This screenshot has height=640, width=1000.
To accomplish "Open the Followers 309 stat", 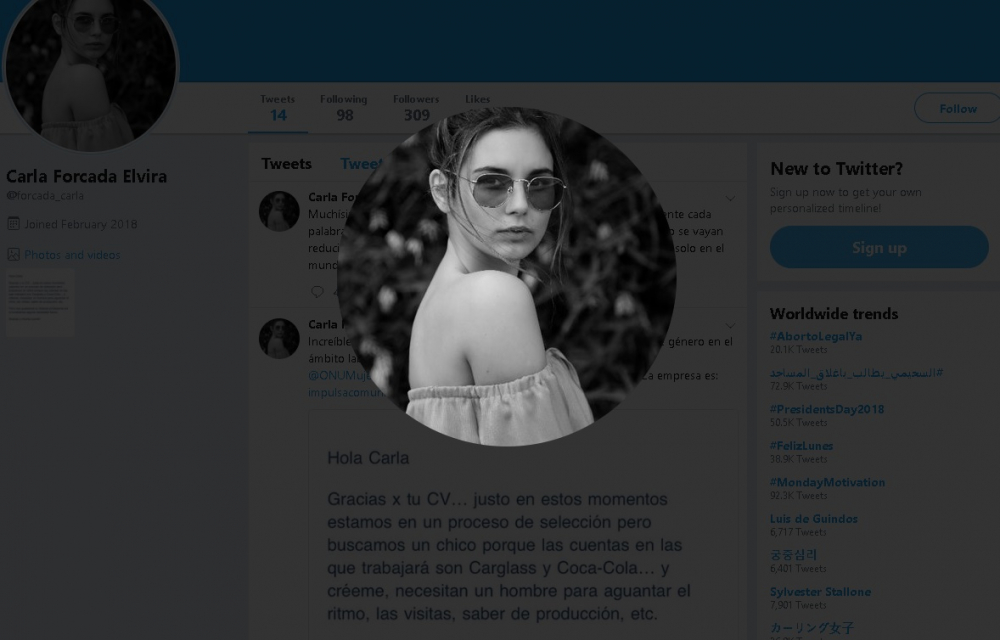I will click(416, 108).
